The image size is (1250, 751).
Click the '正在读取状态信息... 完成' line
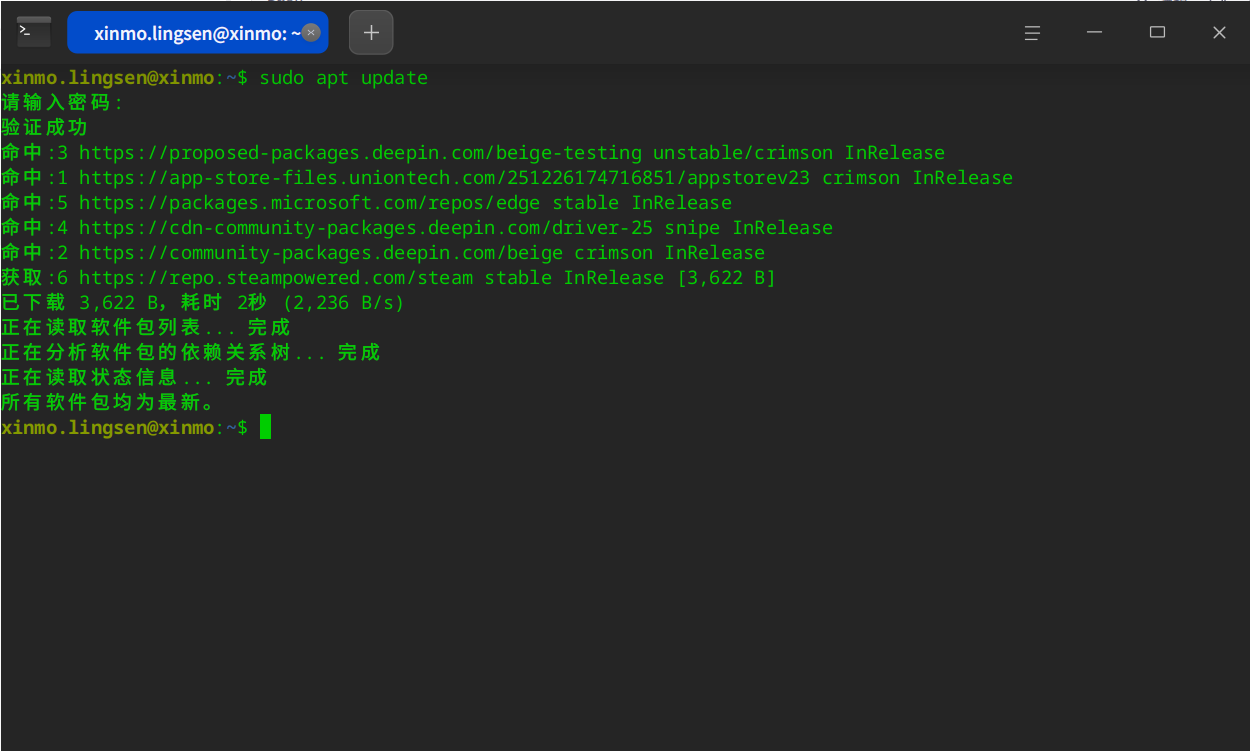(135, 378)
